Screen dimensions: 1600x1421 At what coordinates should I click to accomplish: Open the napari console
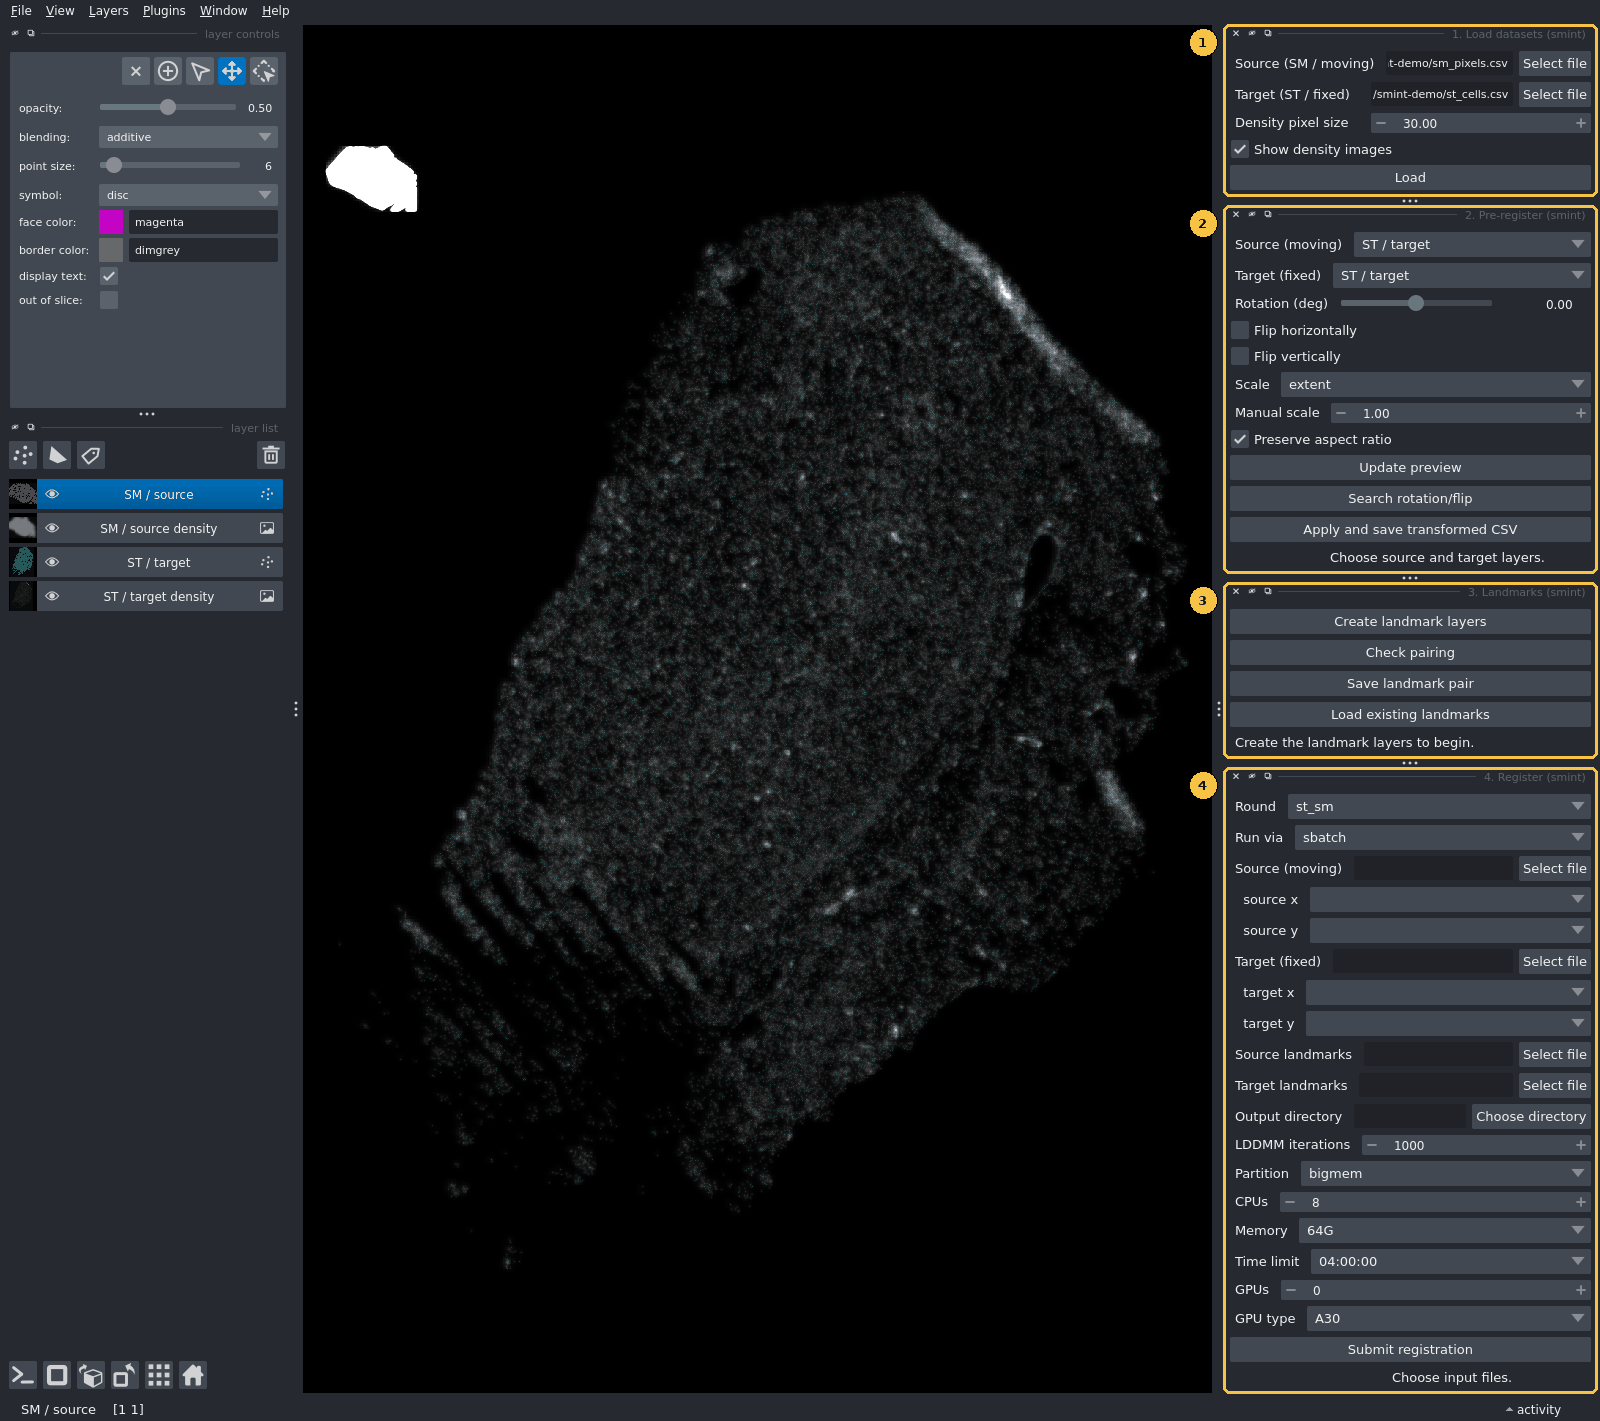pos(23,1375)
